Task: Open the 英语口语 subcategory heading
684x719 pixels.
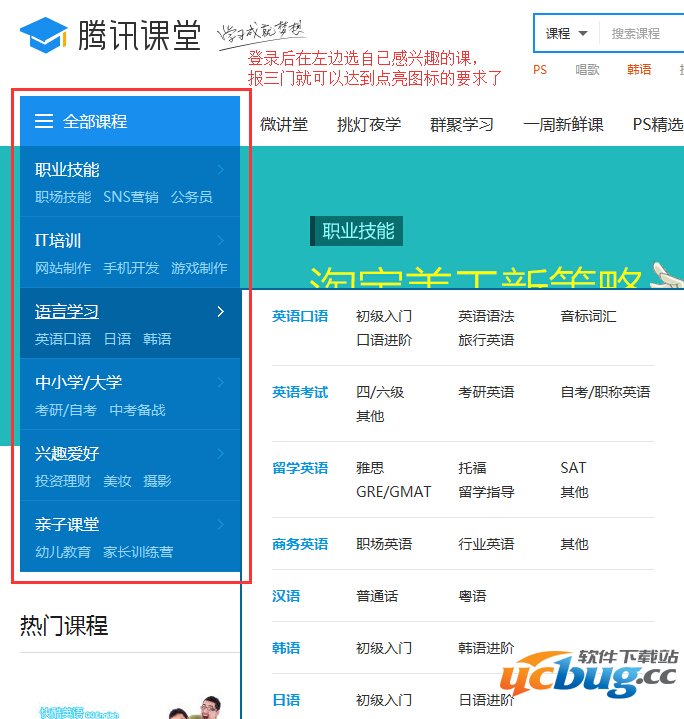Action: click(x=300, y=316)
